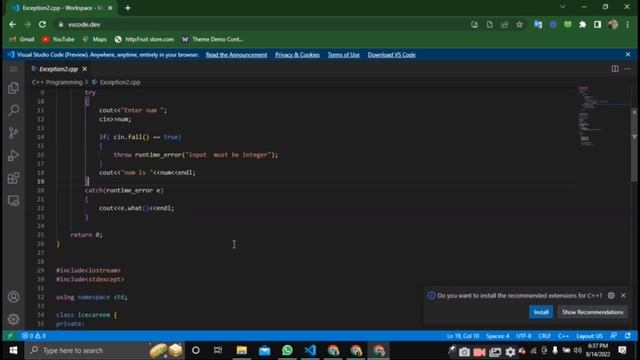Click Show Recommendations button

pyautogui.click(x=592, y=312)
